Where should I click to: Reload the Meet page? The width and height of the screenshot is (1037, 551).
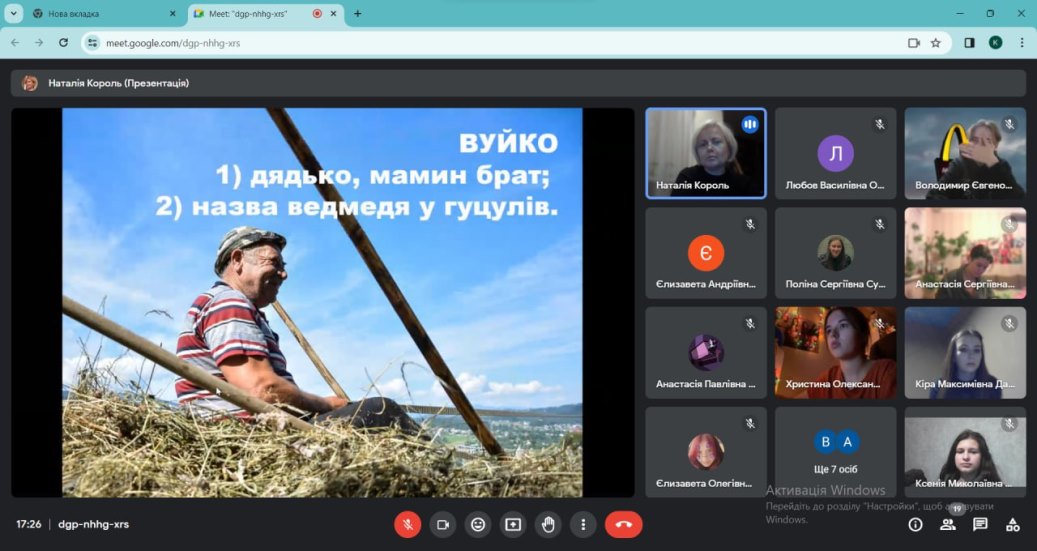click(x=63, y=42)
